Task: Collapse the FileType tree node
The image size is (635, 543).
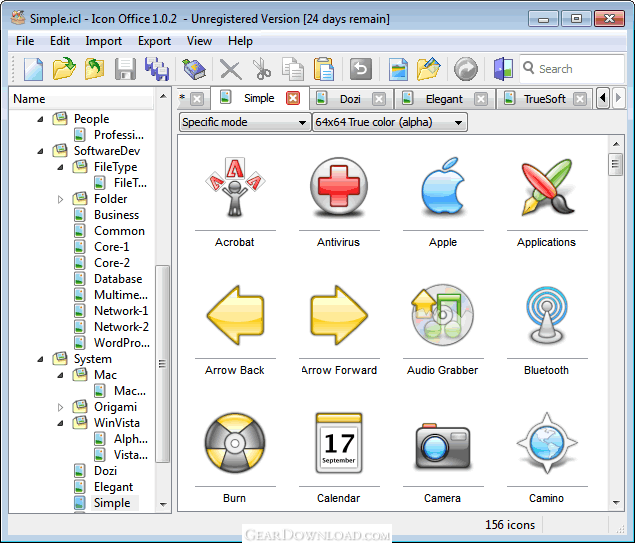Action: coord(60,167)
